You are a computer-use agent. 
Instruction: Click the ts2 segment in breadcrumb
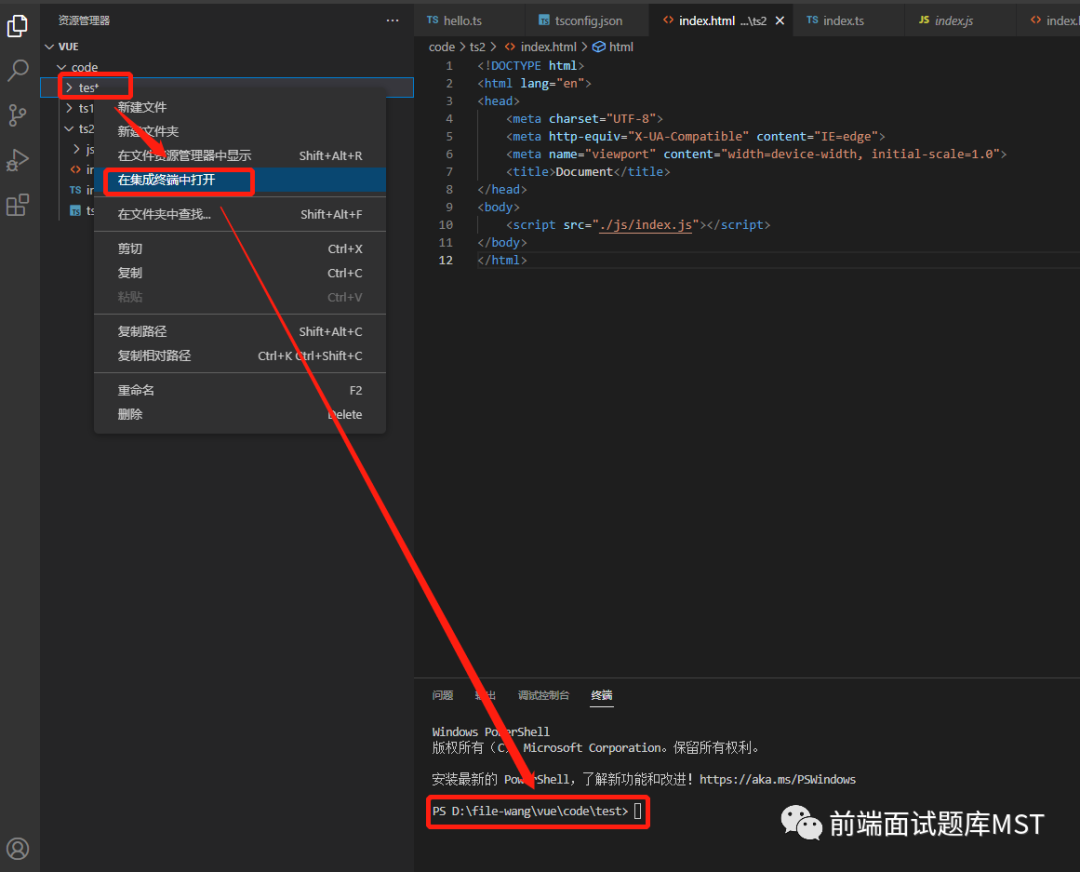477,47
